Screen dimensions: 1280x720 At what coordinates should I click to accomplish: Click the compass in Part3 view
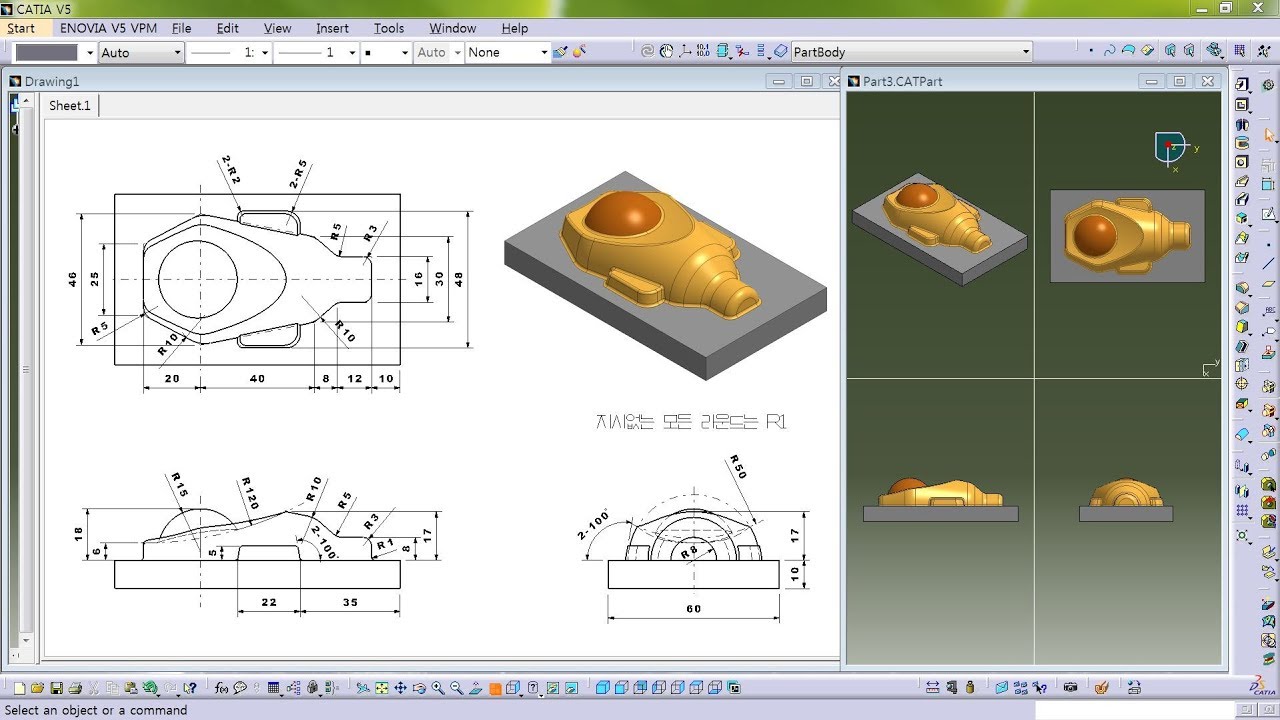1171,150
